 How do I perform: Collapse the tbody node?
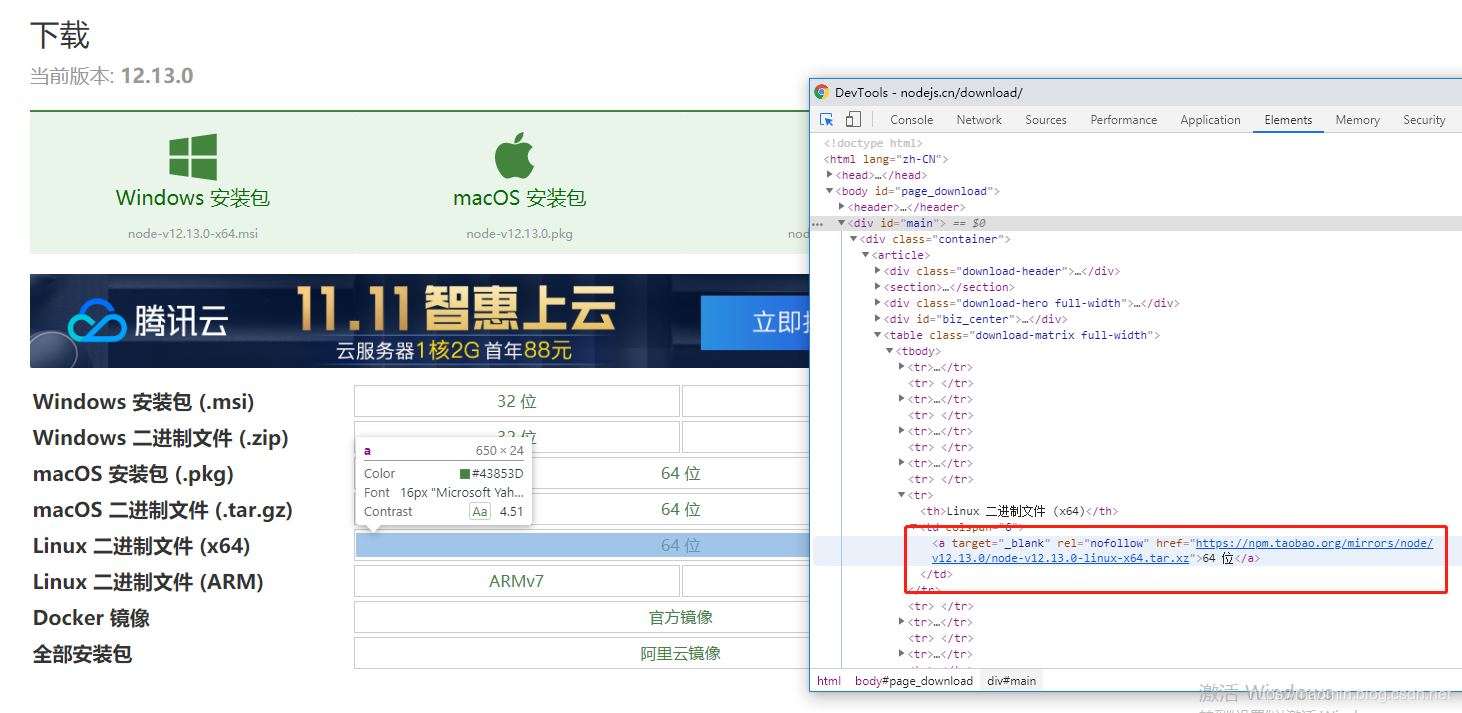pos(889,351)
